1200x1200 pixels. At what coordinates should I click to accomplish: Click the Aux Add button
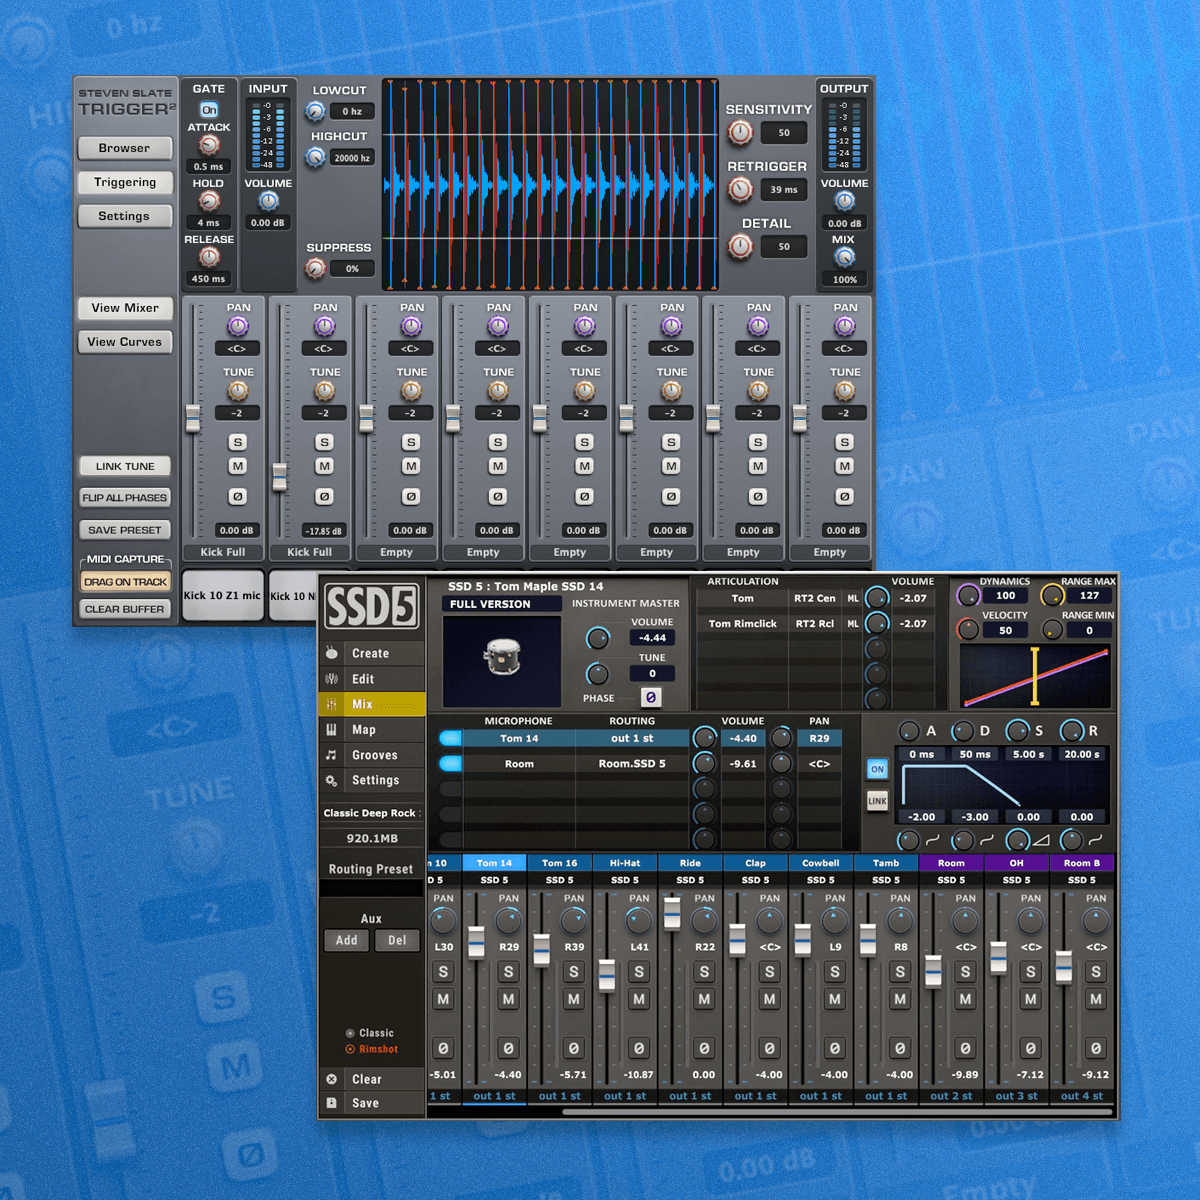point(346,940)
